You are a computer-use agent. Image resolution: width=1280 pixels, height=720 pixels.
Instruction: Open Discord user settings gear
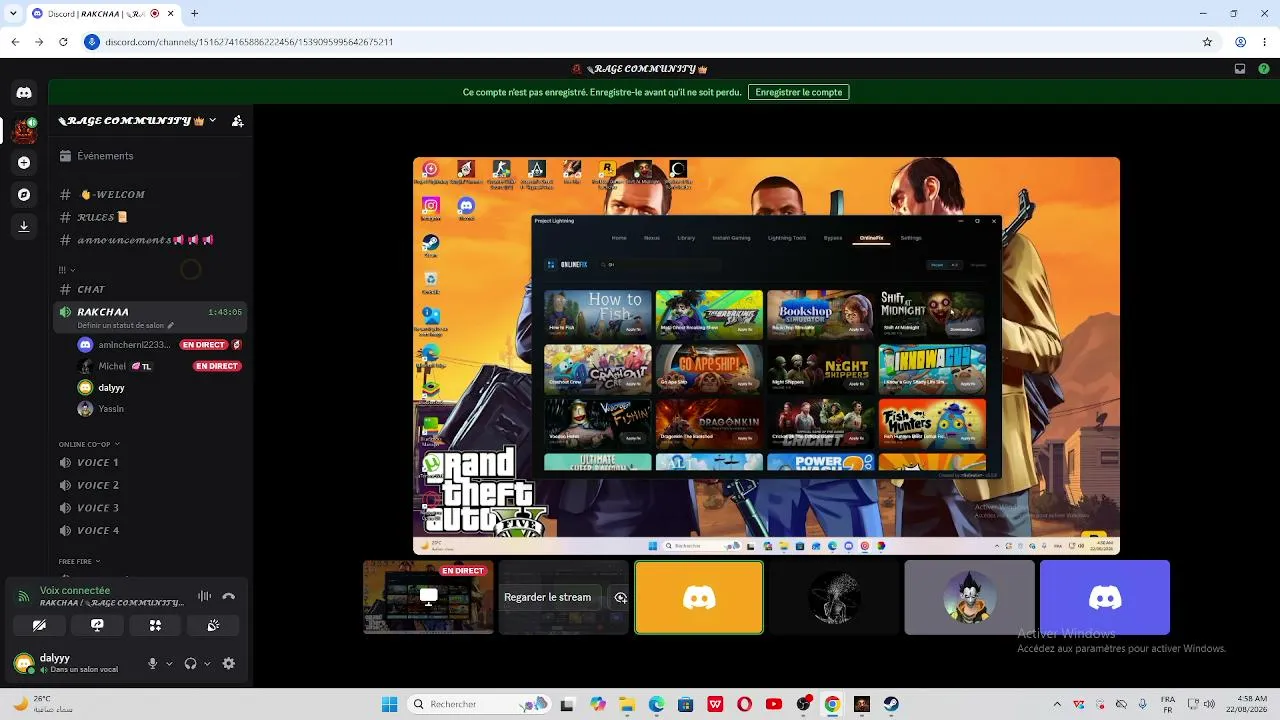click(x=229, y=663)
